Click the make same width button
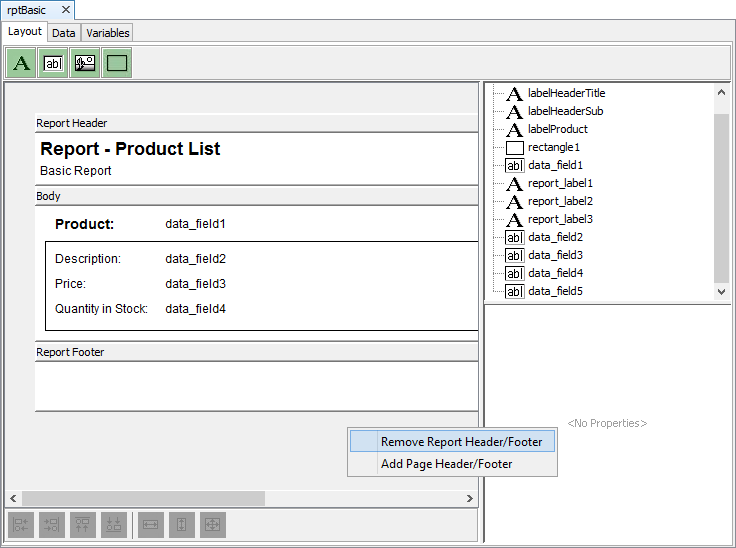 151,524
